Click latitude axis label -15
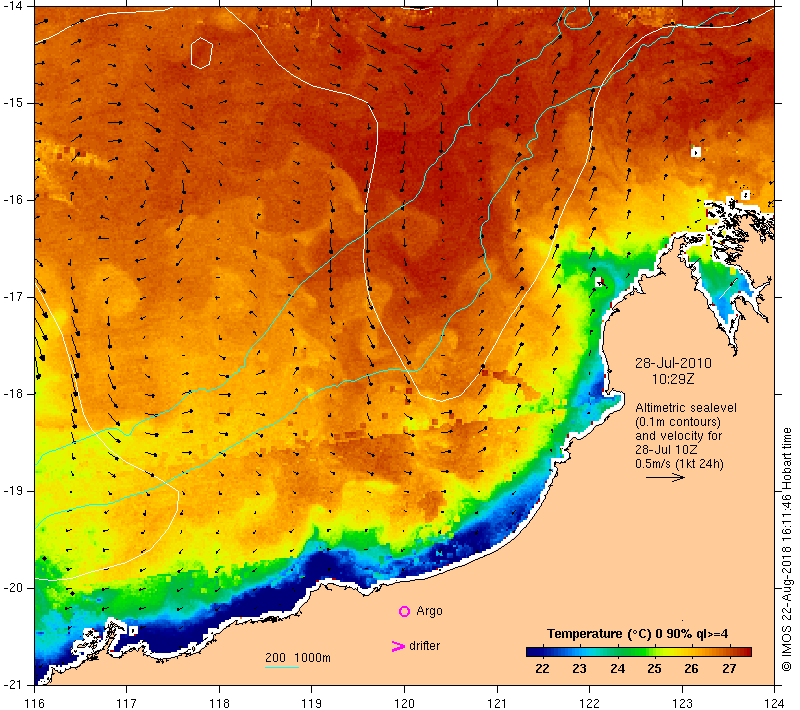The height and width of the screenshot is (710, 800). point(12,103)
